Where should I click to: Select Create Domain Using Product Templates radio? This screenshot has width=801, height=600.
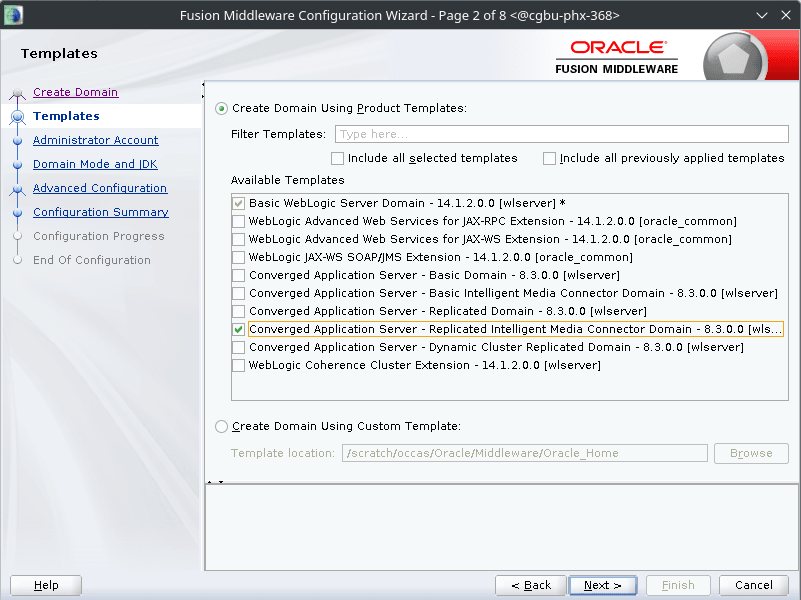[221, 108]
